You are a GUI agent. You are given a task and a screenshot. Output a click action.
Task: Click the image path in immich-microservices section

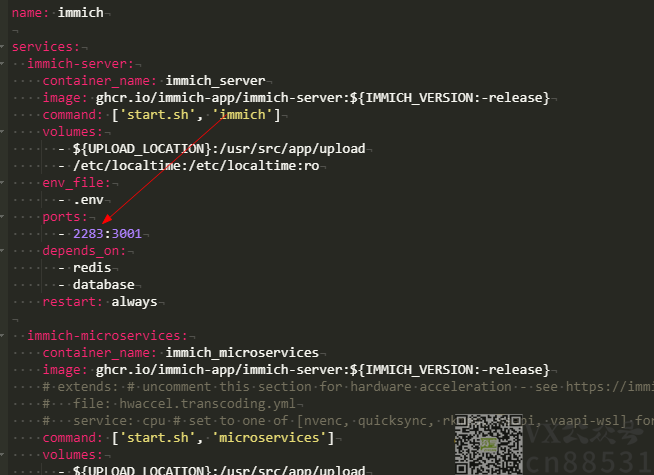coord(323,370)
